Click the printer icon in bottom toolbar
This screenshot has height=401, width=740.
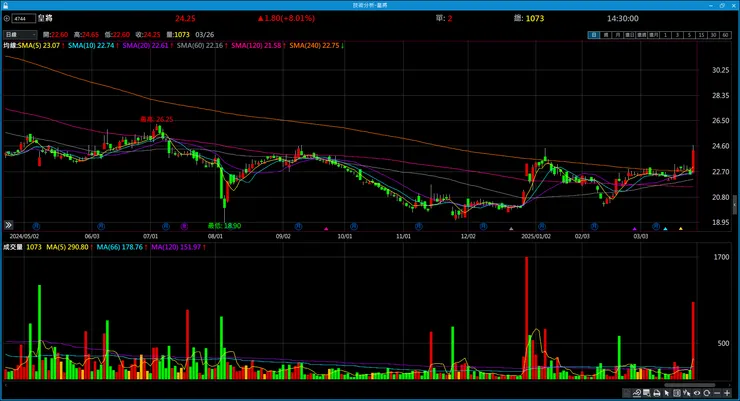click(656, 393)
